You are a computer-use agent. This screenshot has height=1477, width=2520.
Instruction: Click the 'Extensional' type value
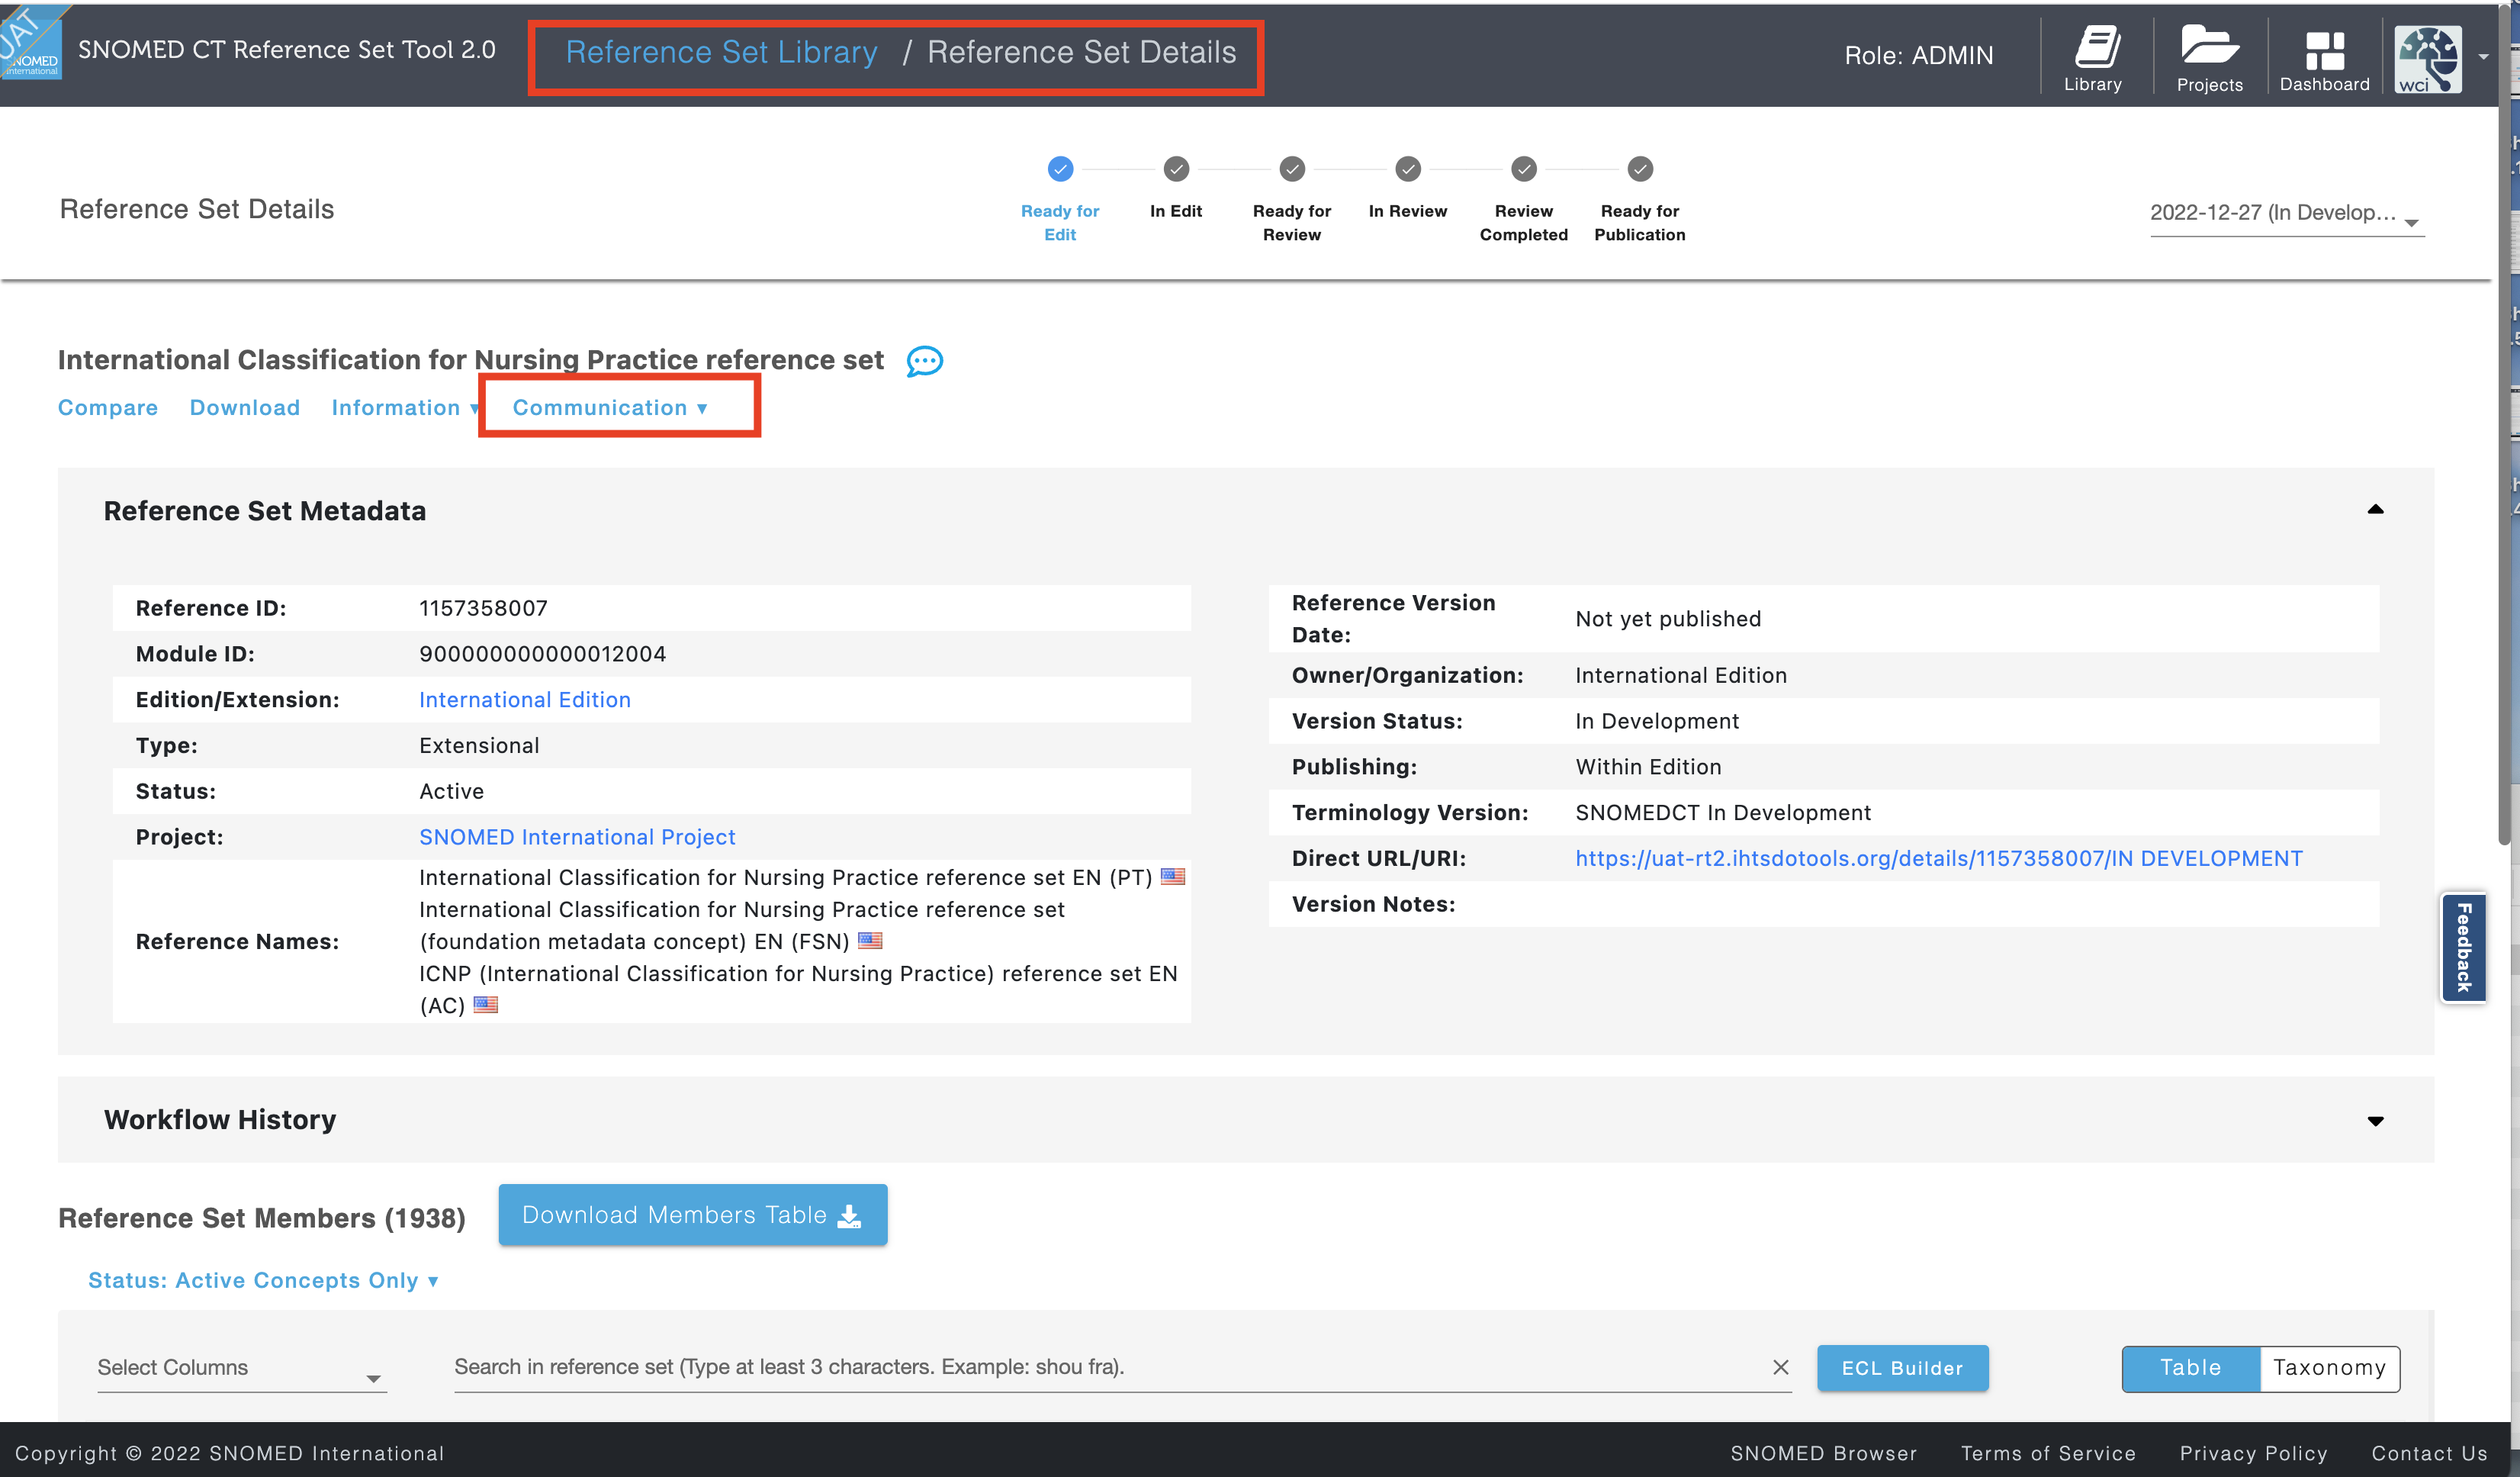coord(479,746)
